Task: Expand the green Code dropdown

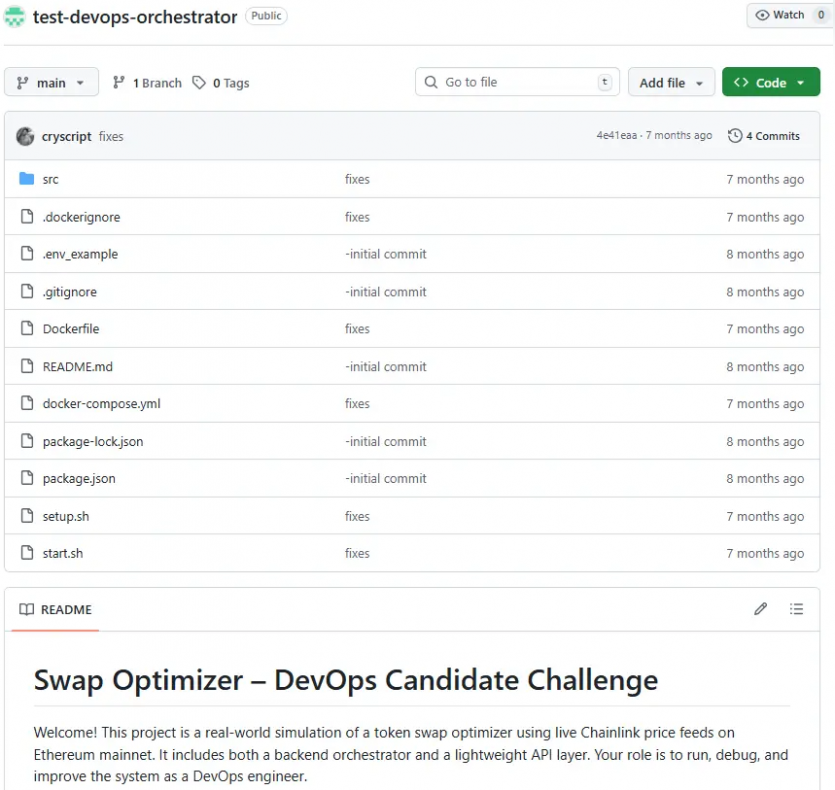Action: click(770, 83)
